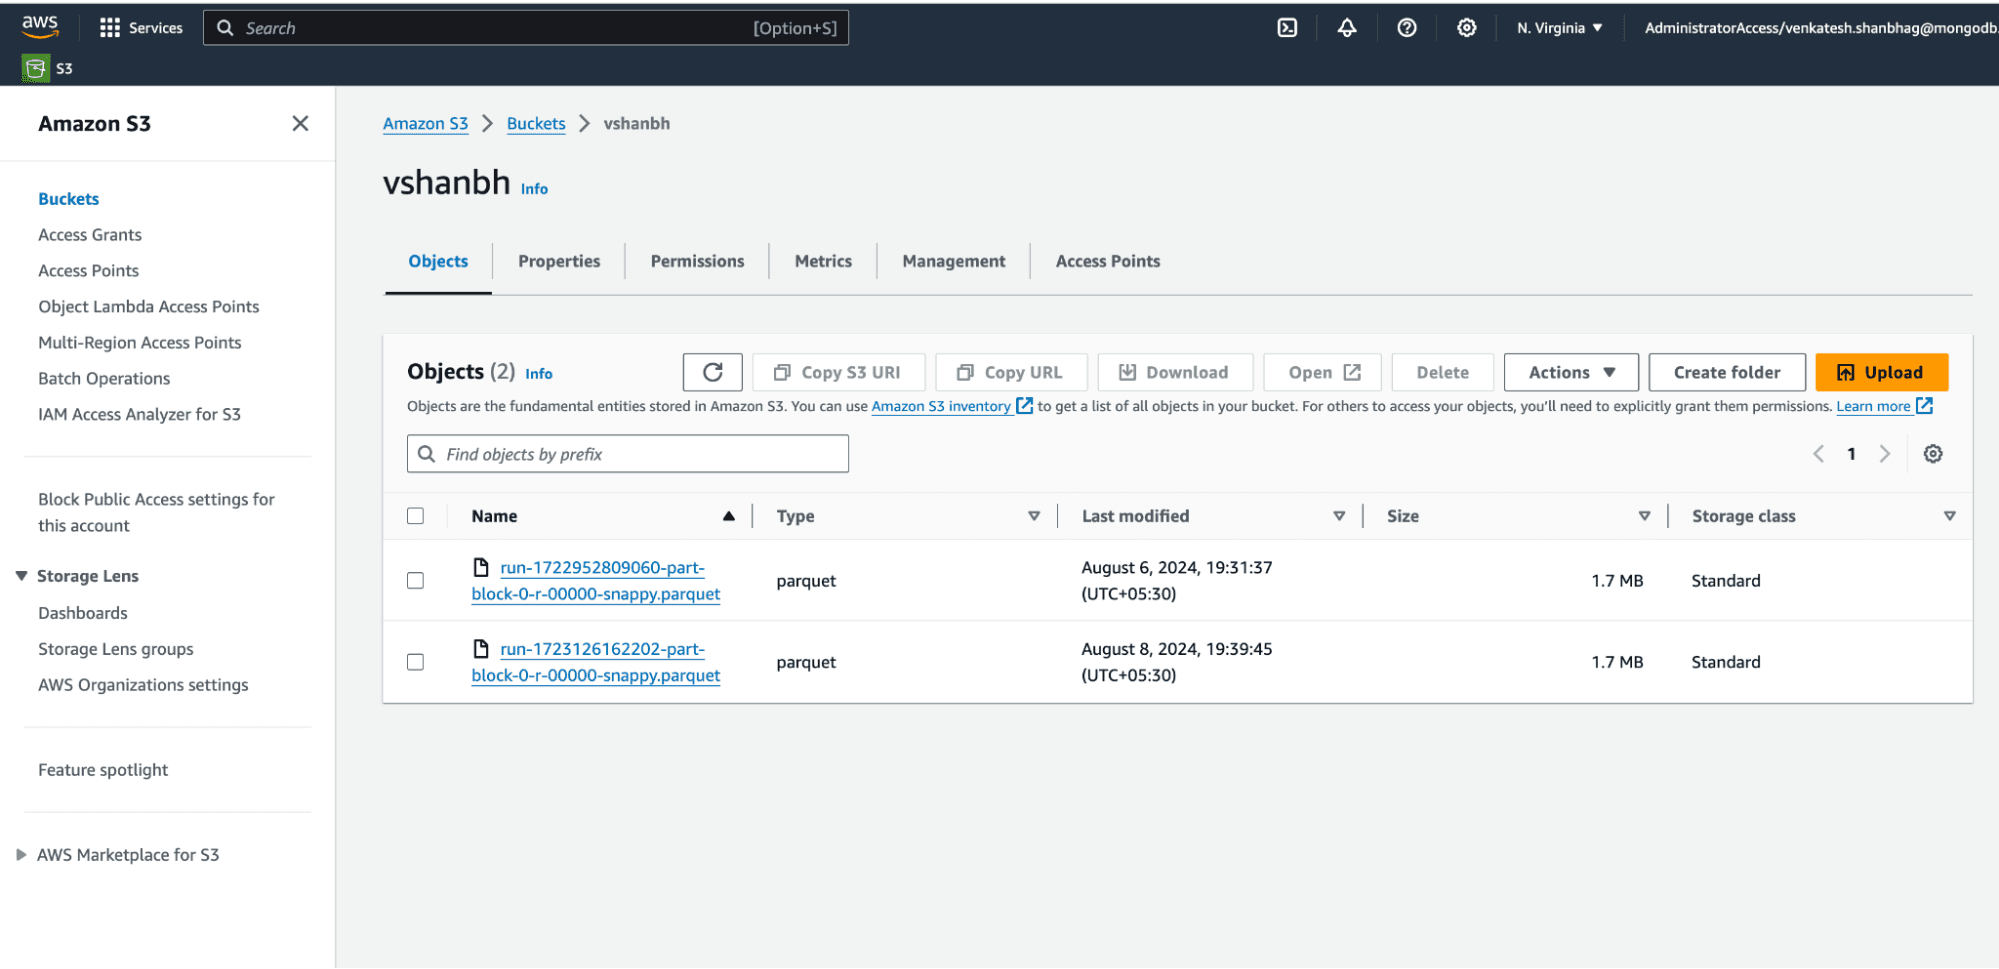Image resolution: width=1999 pixels, height=969 pixels.
Task: Open the notifications bell
Action: click(x=1347, y=28)
